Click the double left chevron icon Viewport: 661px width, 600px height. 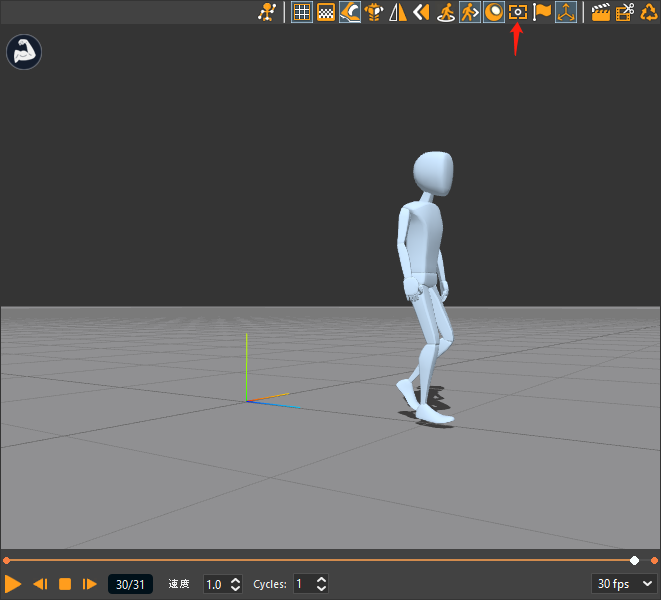tap(421, 12)
